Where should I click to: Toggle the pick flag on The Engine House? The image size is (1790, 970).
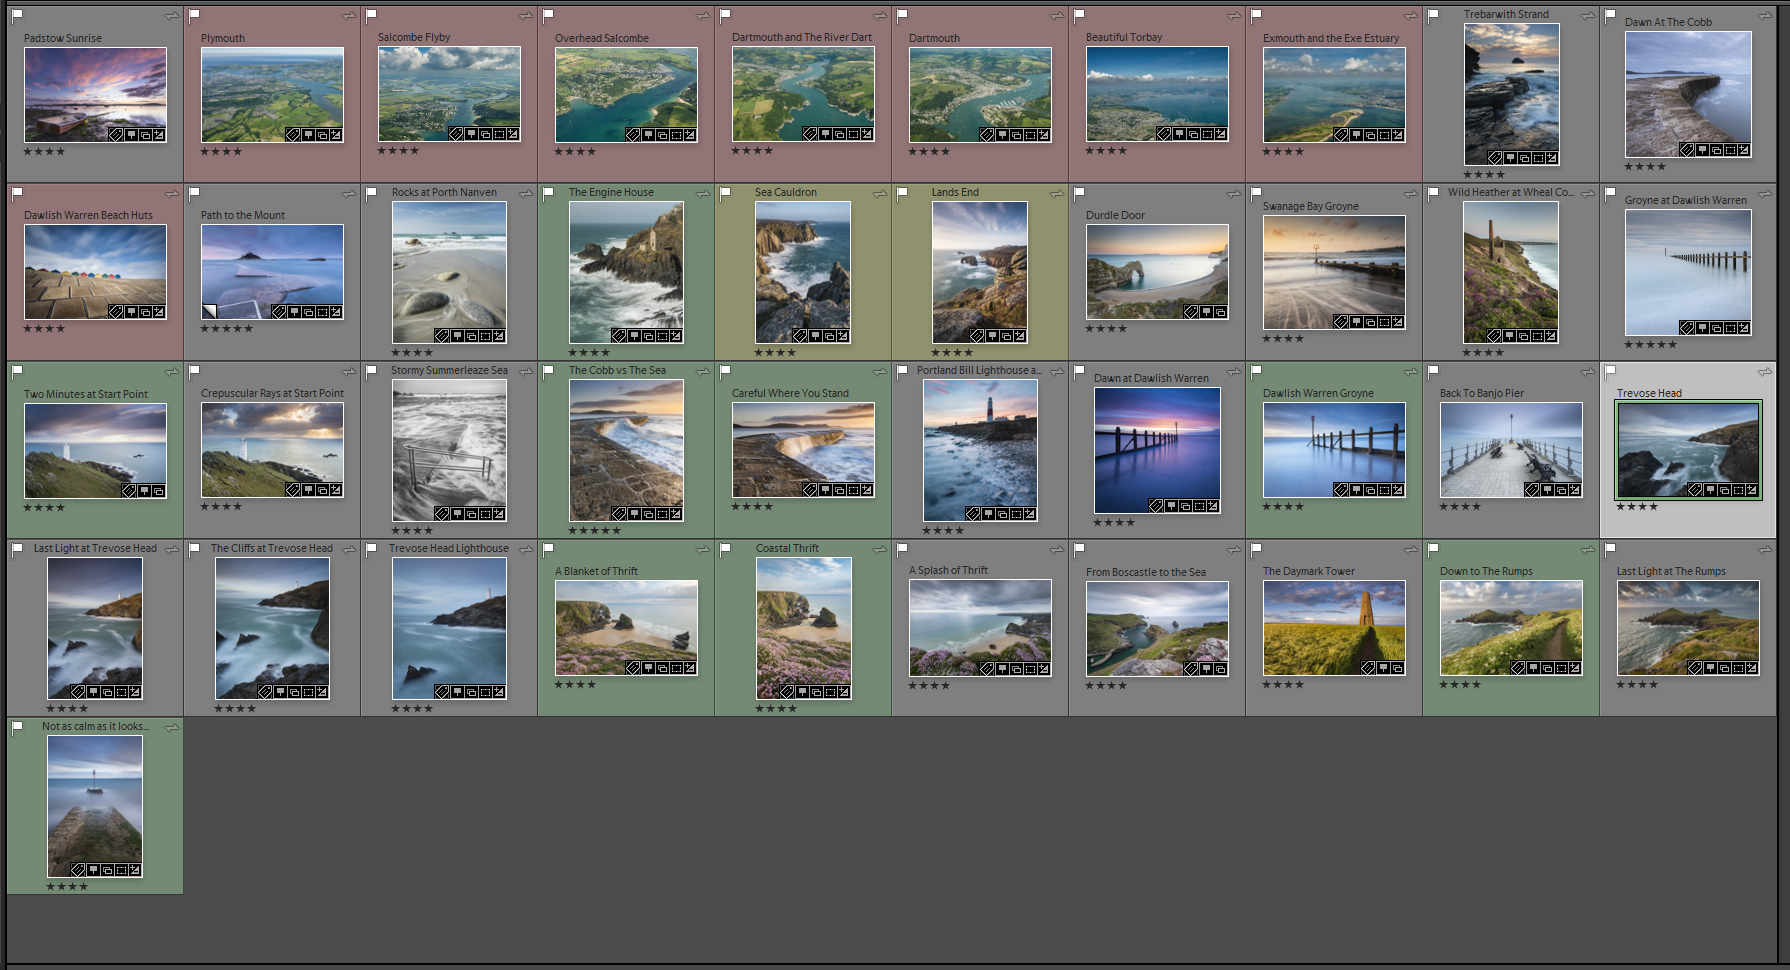coord(548,194)
